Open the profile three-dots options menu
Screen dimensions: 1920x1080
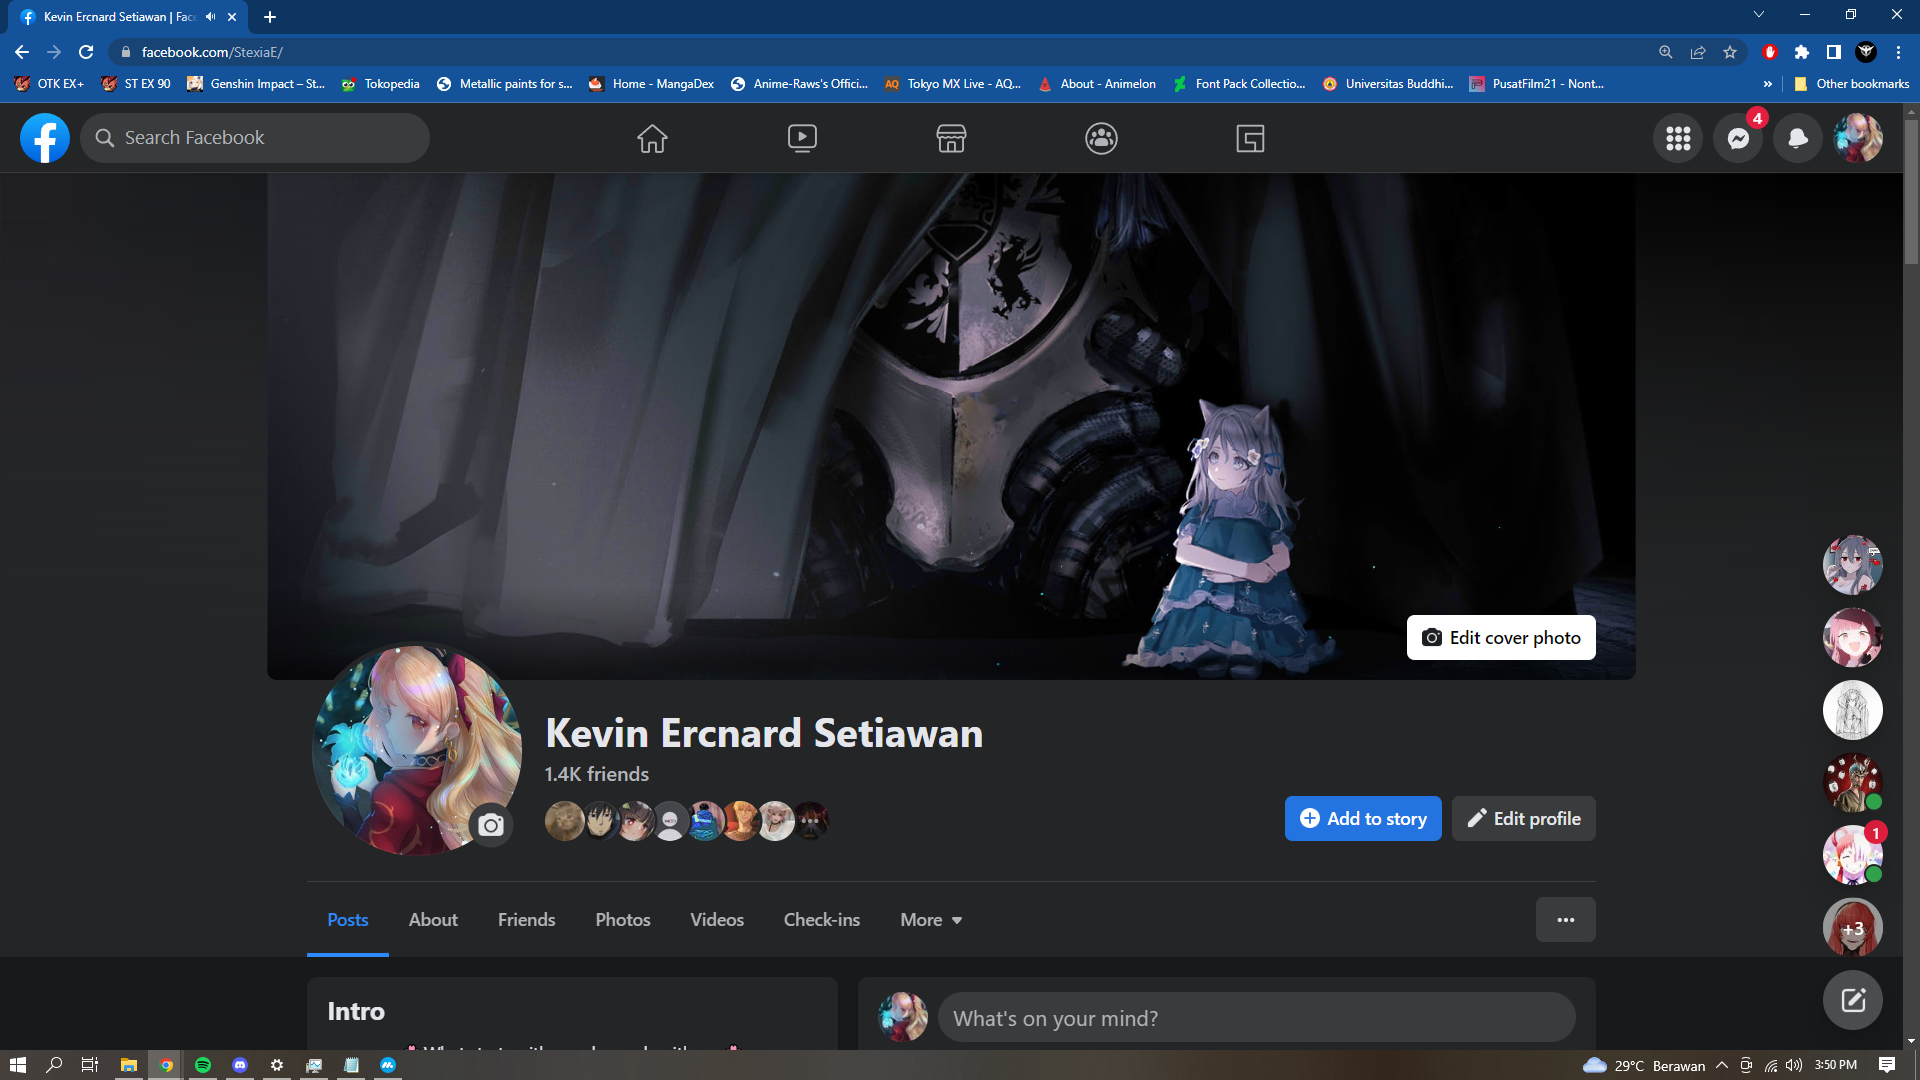click(x=1566, y=920)
